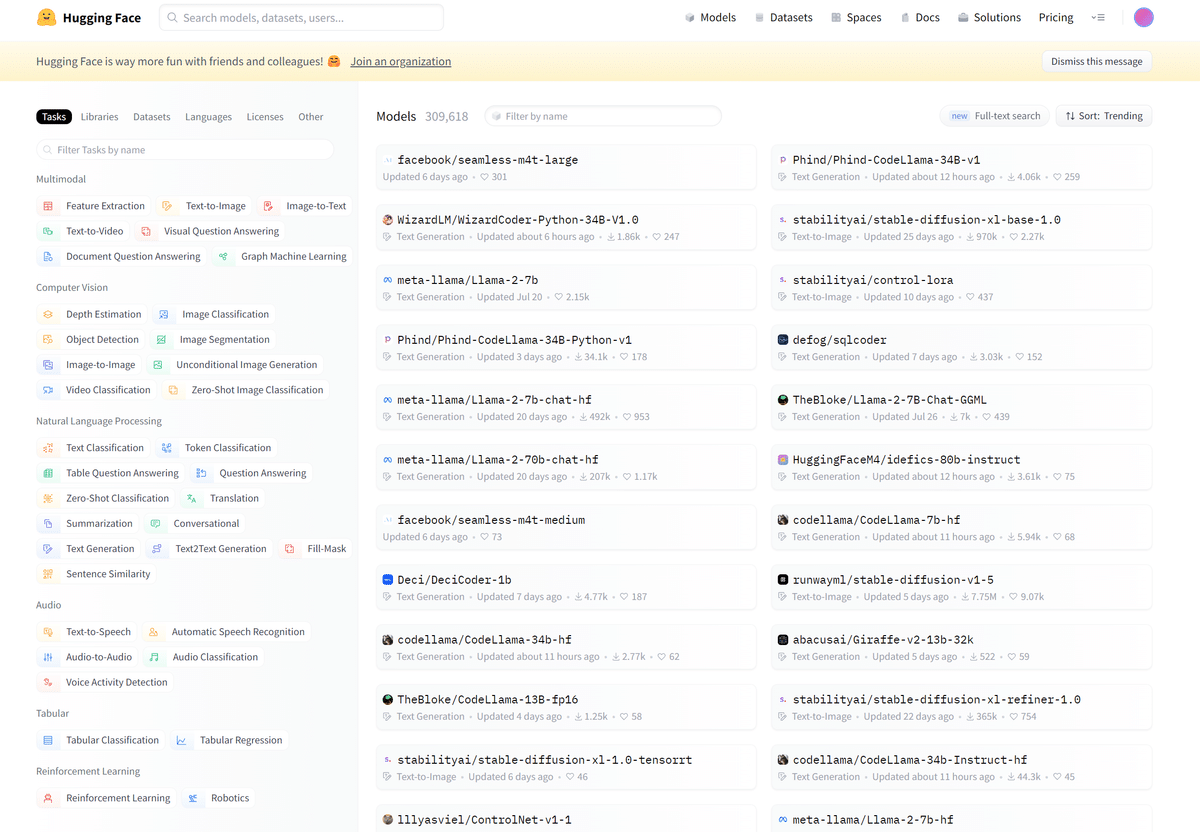The height and width of the screenshot is (832, 1200).
Task: Expand the navigation more-options menu icon
Action: pos(1098,17)
